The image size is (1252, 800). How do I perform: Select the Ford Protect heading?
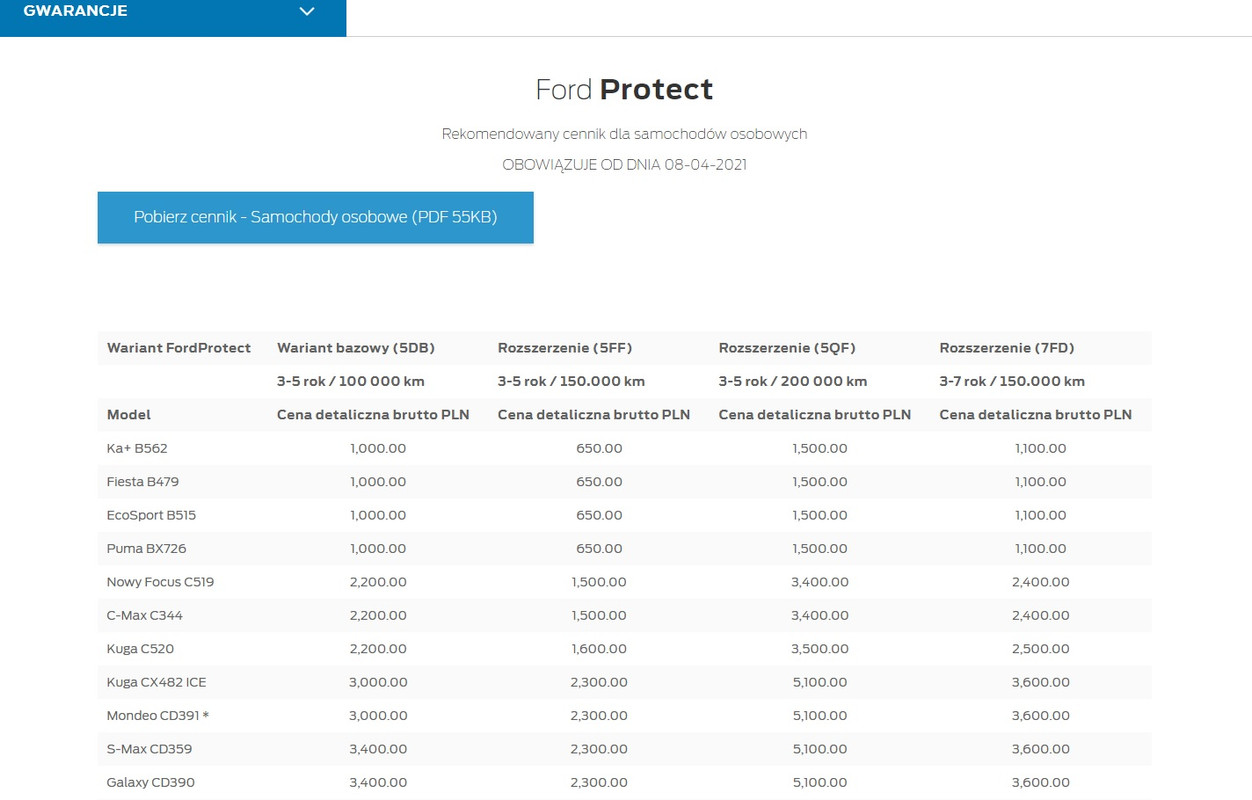(x=624, y=89)
